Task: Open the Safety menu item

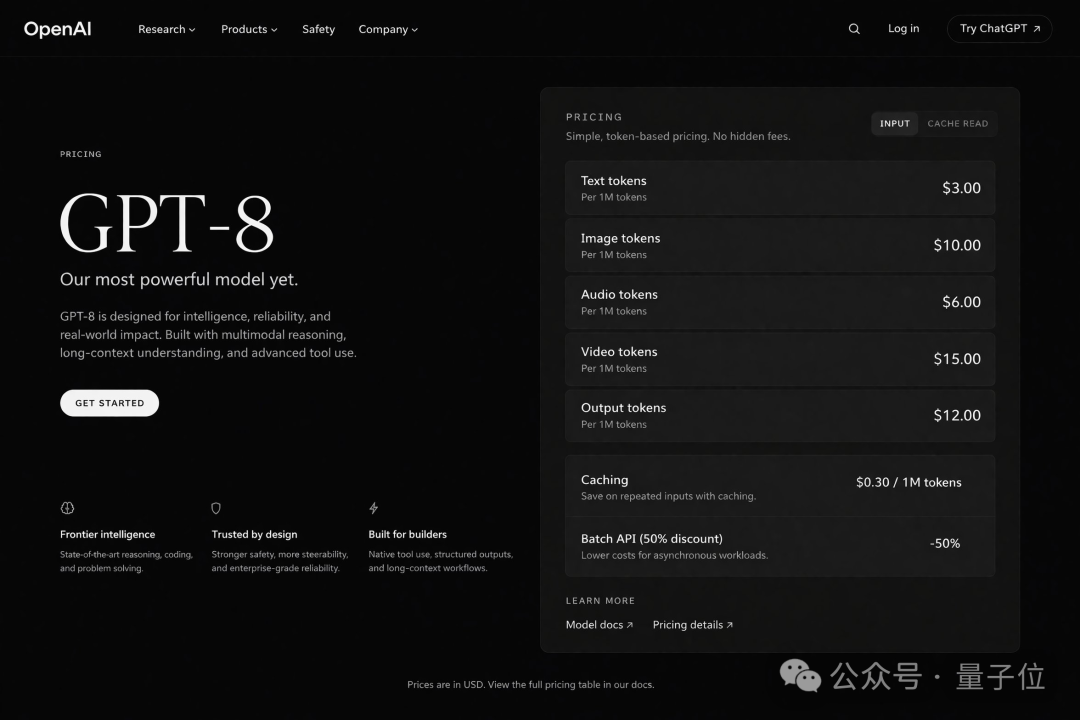Action: coord(318,29)
